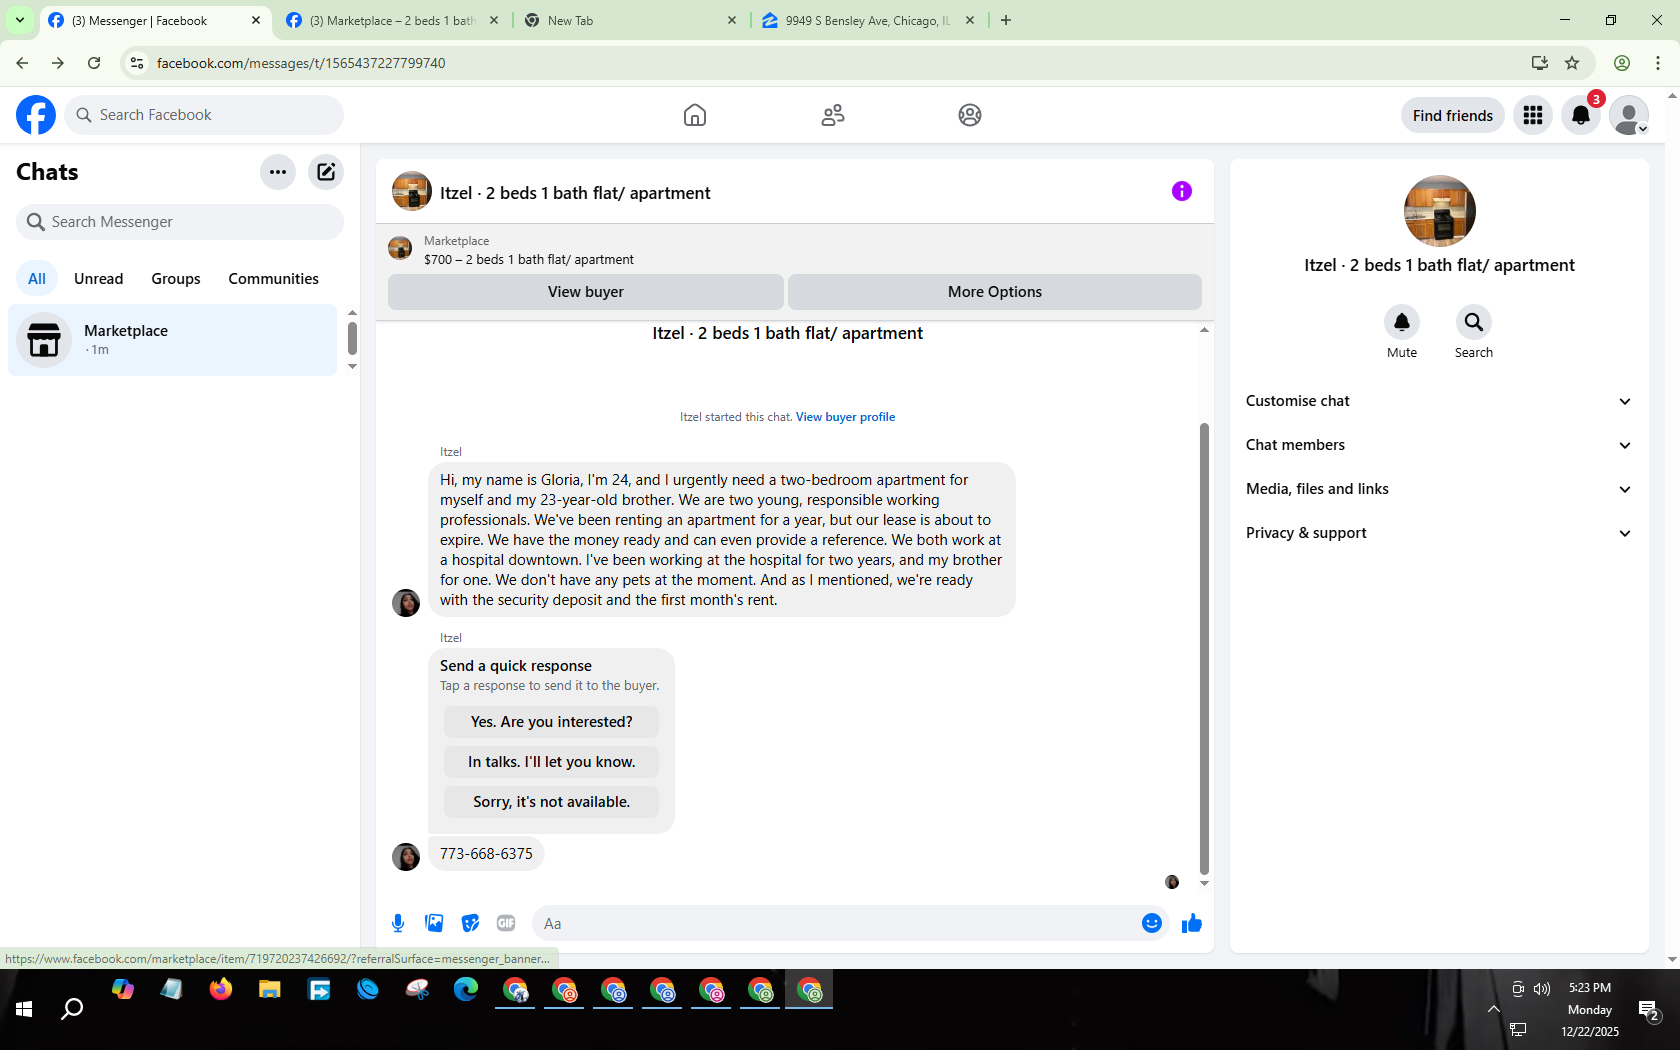The image size is (1680, 1050).
Task: Open a new browser tab
Action: click(1006, 20)
